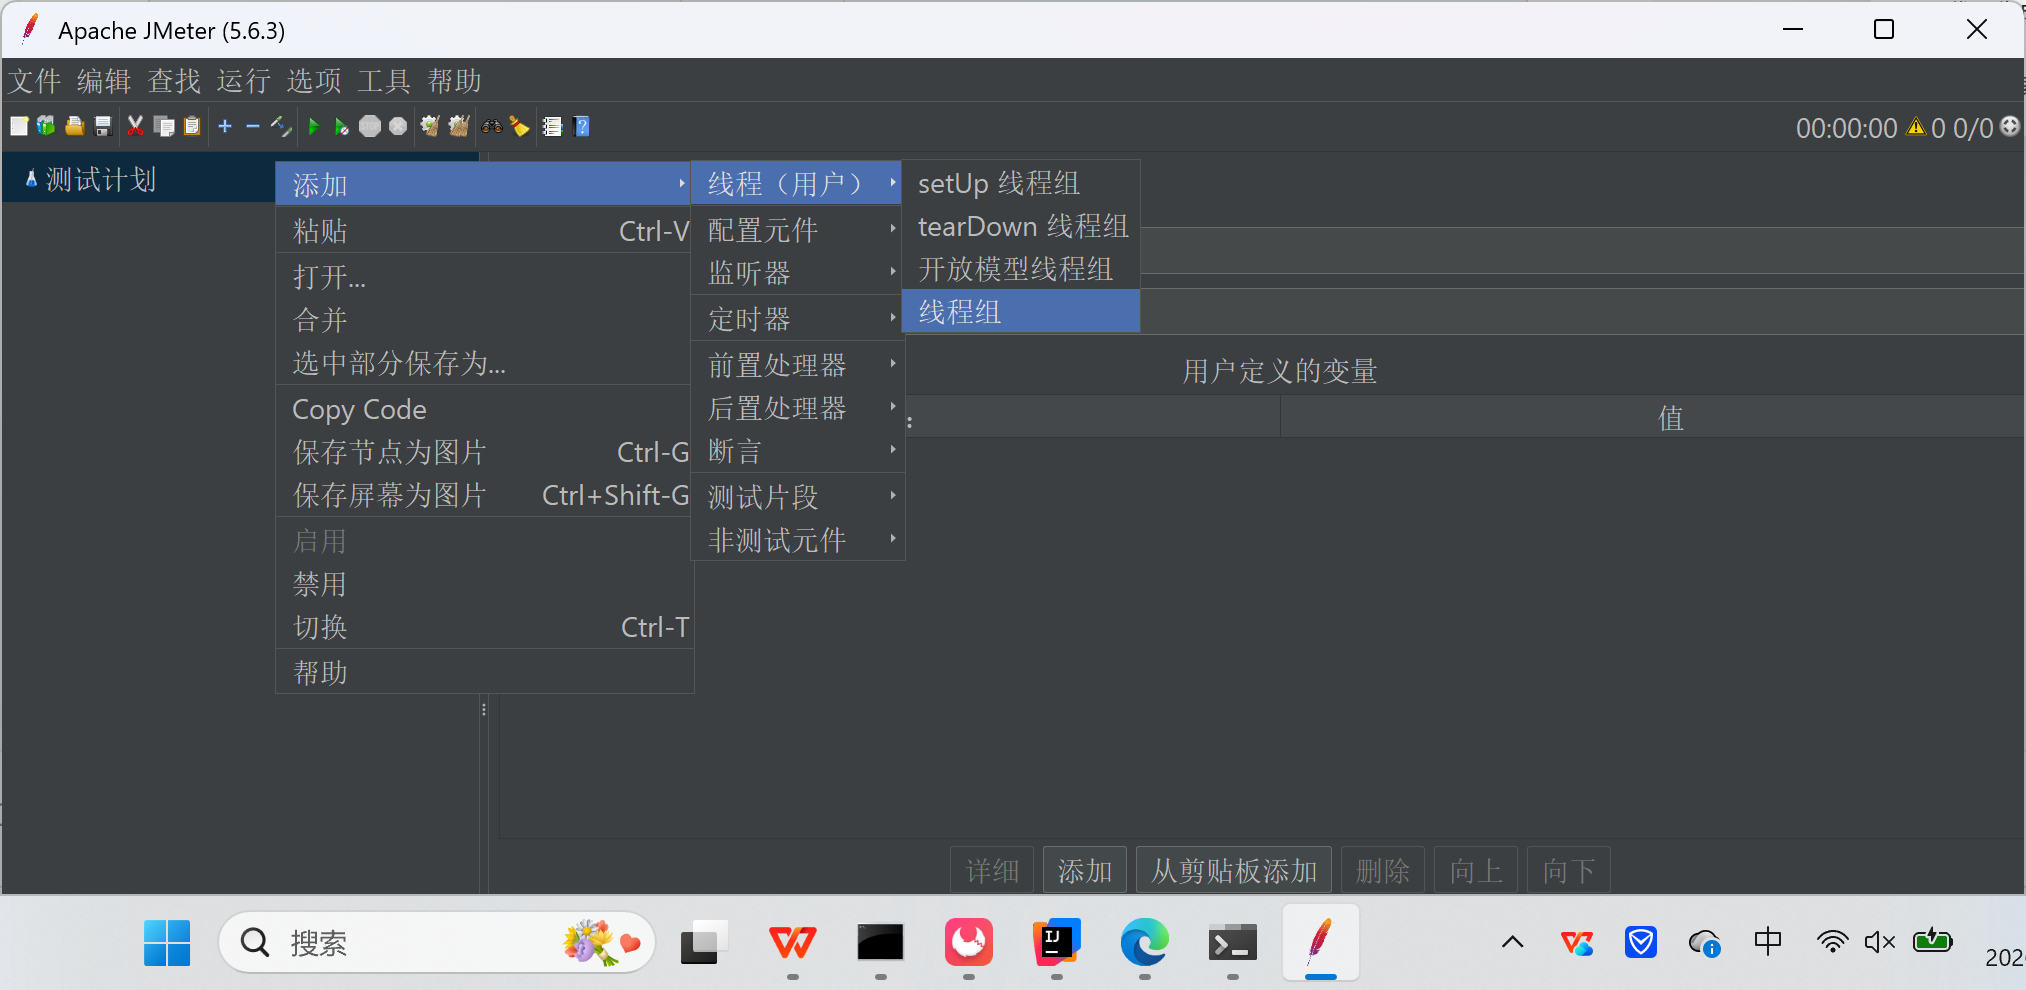The height and width of the screenshot is (990, 2026).
Task: Reset search with yellow broom icon
Action: (519, 126)
